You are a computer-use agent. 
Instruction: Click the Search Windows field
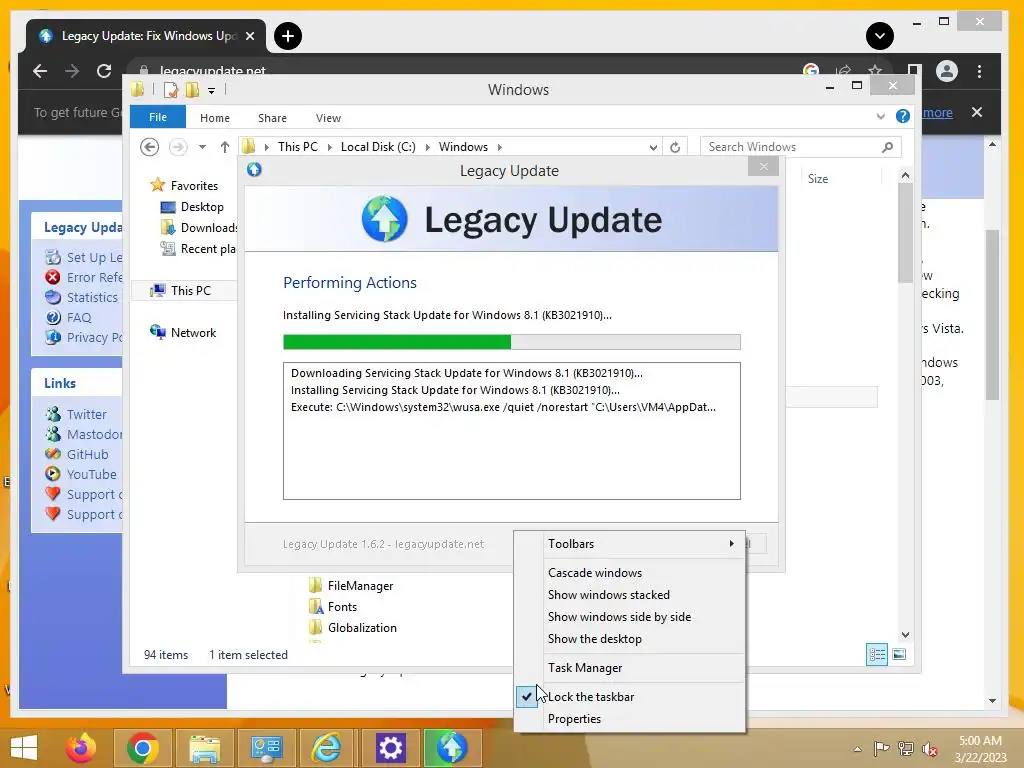click(x=801, y=147)
